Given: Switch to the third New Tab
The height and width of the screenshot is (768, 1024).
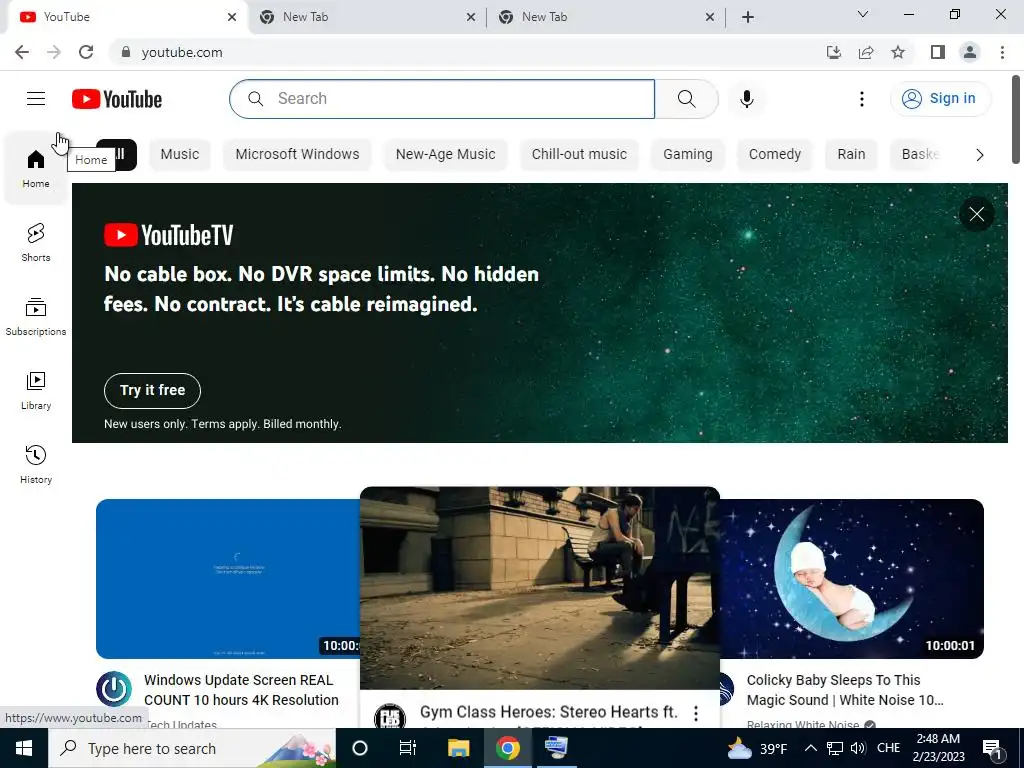Looking at the screenshot, I should 605,17.
